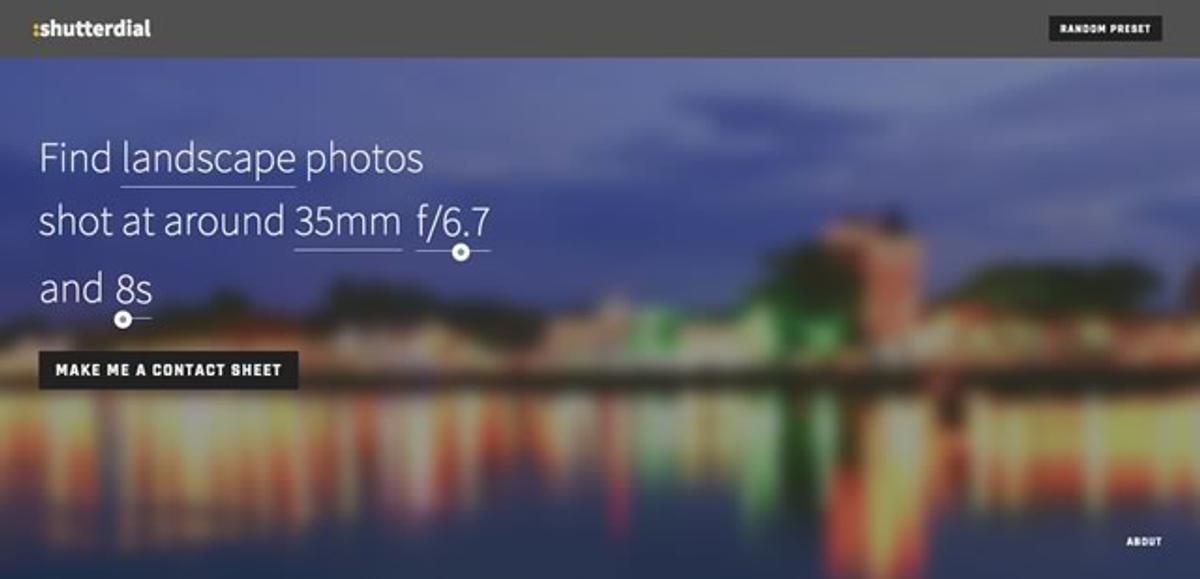Click the aperture slider handle
This screenshot has height=579, width=1200.
click(460, 252)
